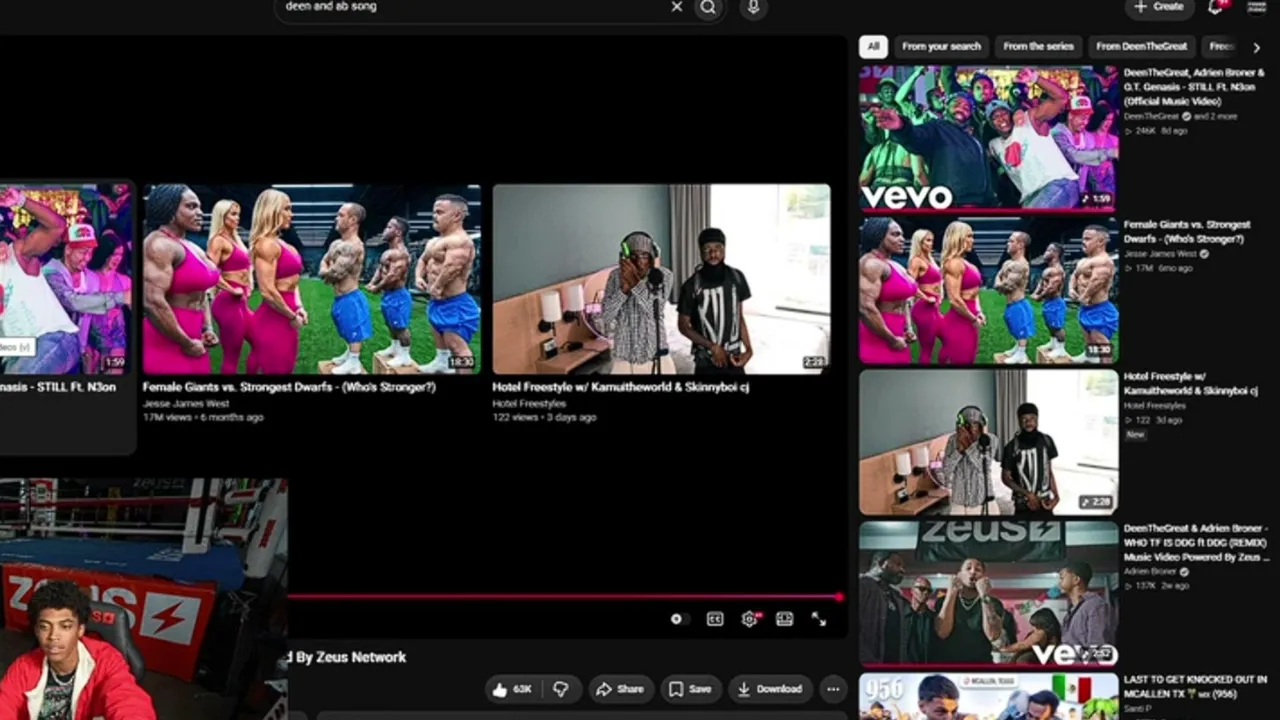Screen dimensions: 1280x720
Task: Open the account avatar menu
Action: coord(1257,7)
